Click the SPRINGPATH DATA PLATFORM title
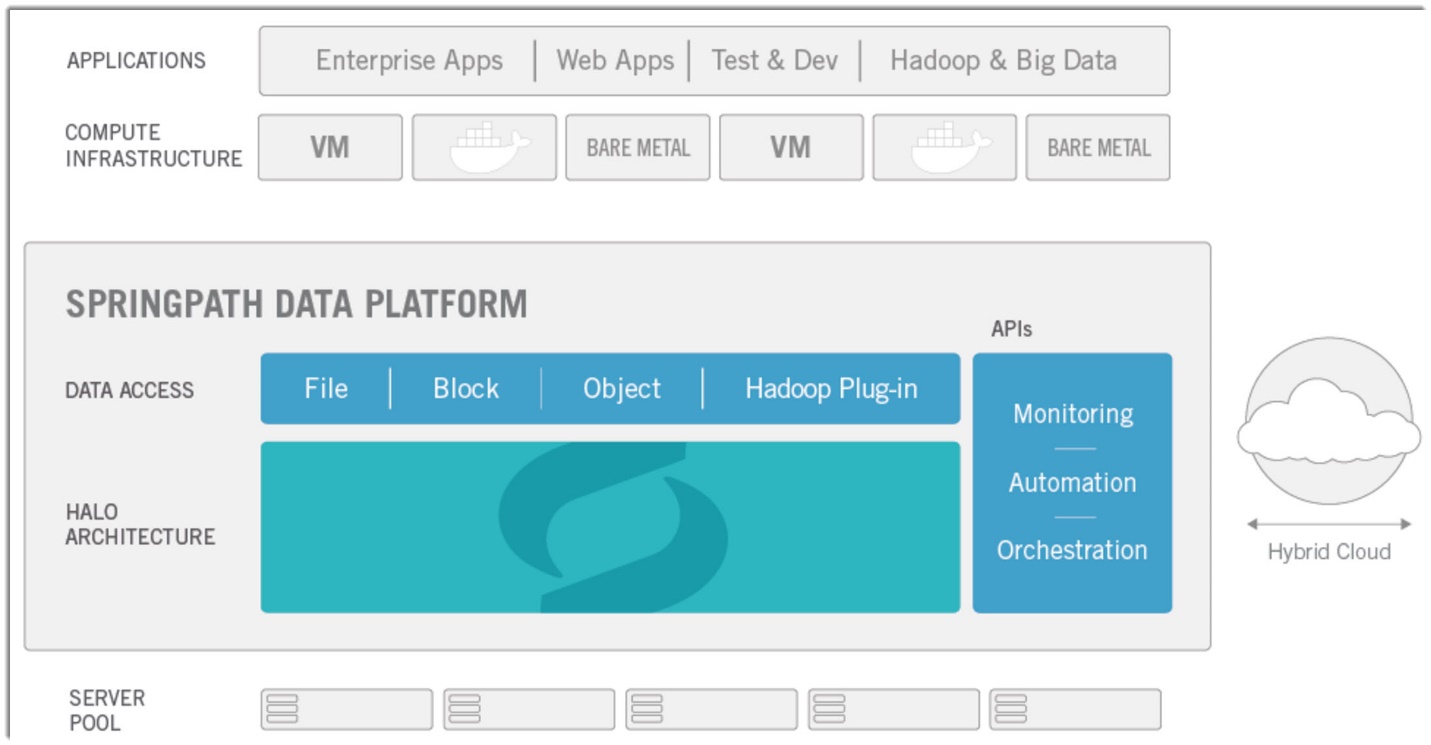Screen dimensions: 1431x745 click(x=296, y=304)
